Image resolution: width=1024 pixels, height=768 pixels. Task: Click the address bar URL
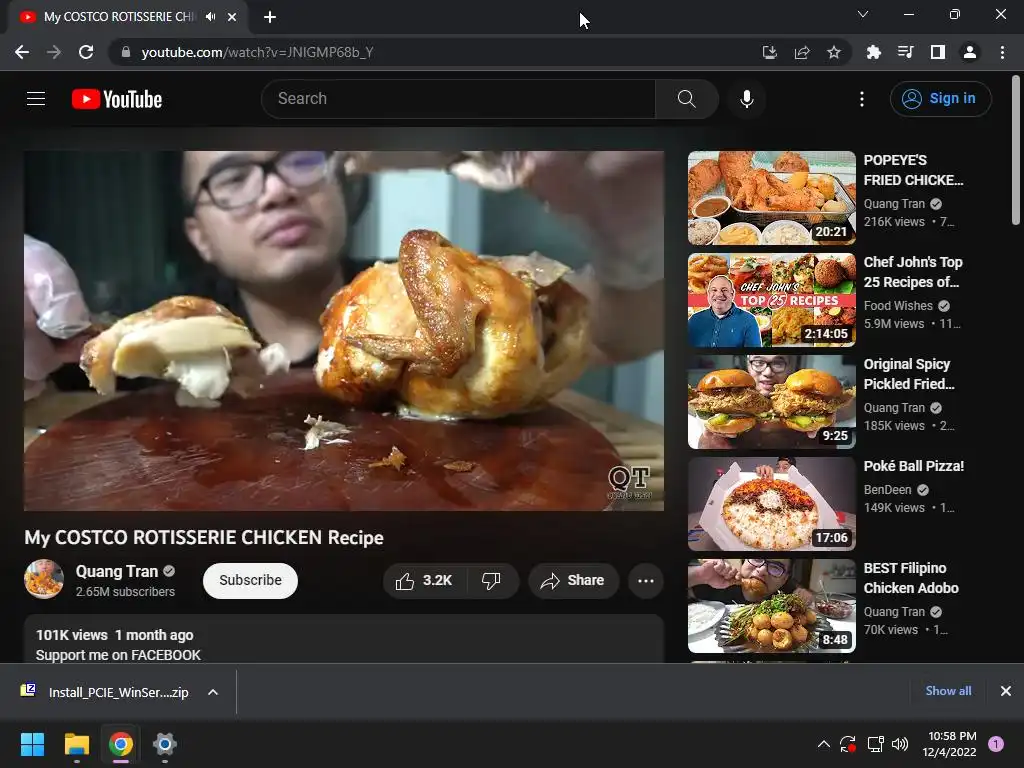(257, 52)
